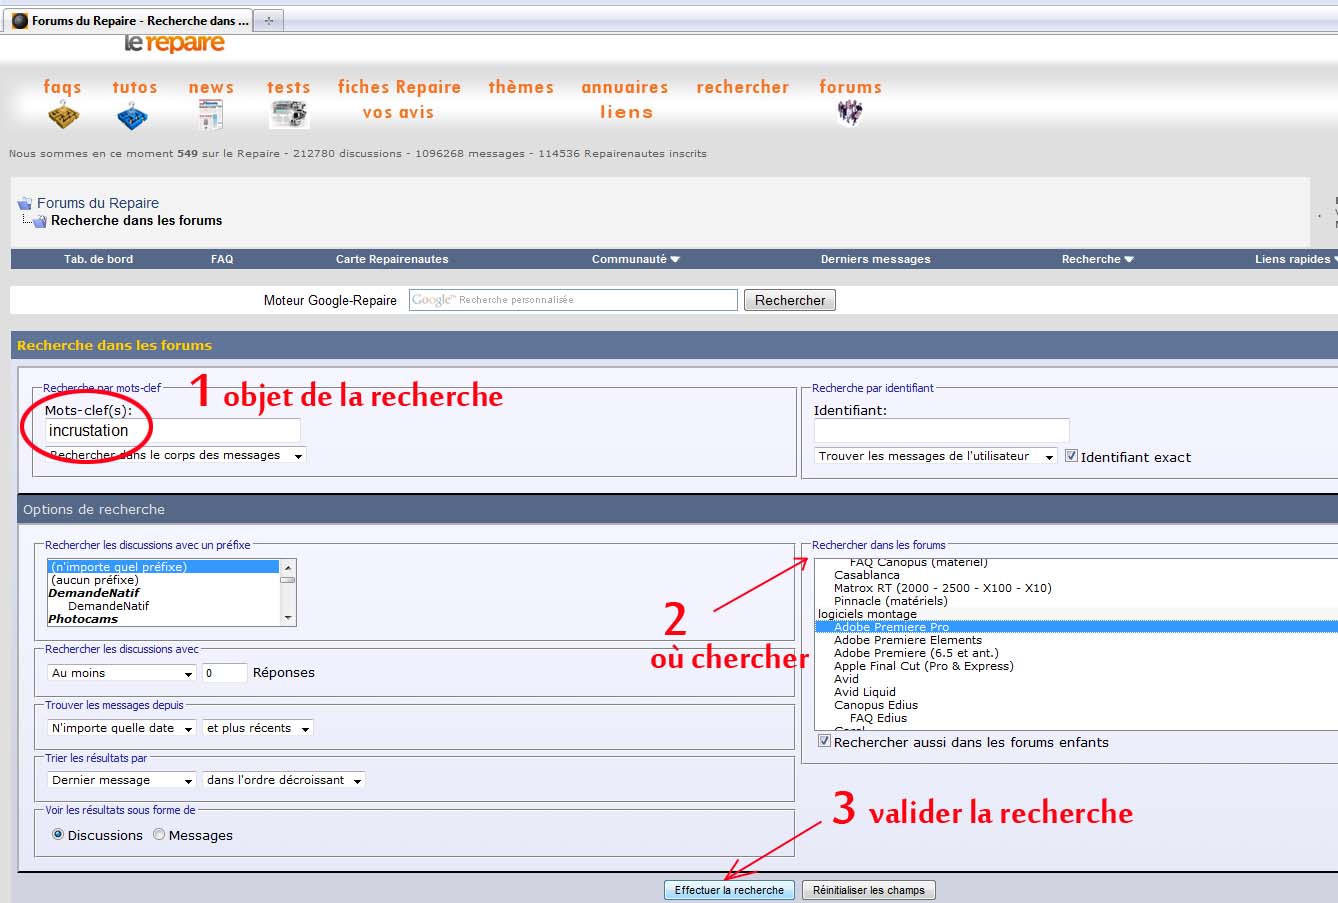Open the Rechercher dans le corps des messages dropdown
Viewport: 1338px width, 903px height.
[176, 455]
